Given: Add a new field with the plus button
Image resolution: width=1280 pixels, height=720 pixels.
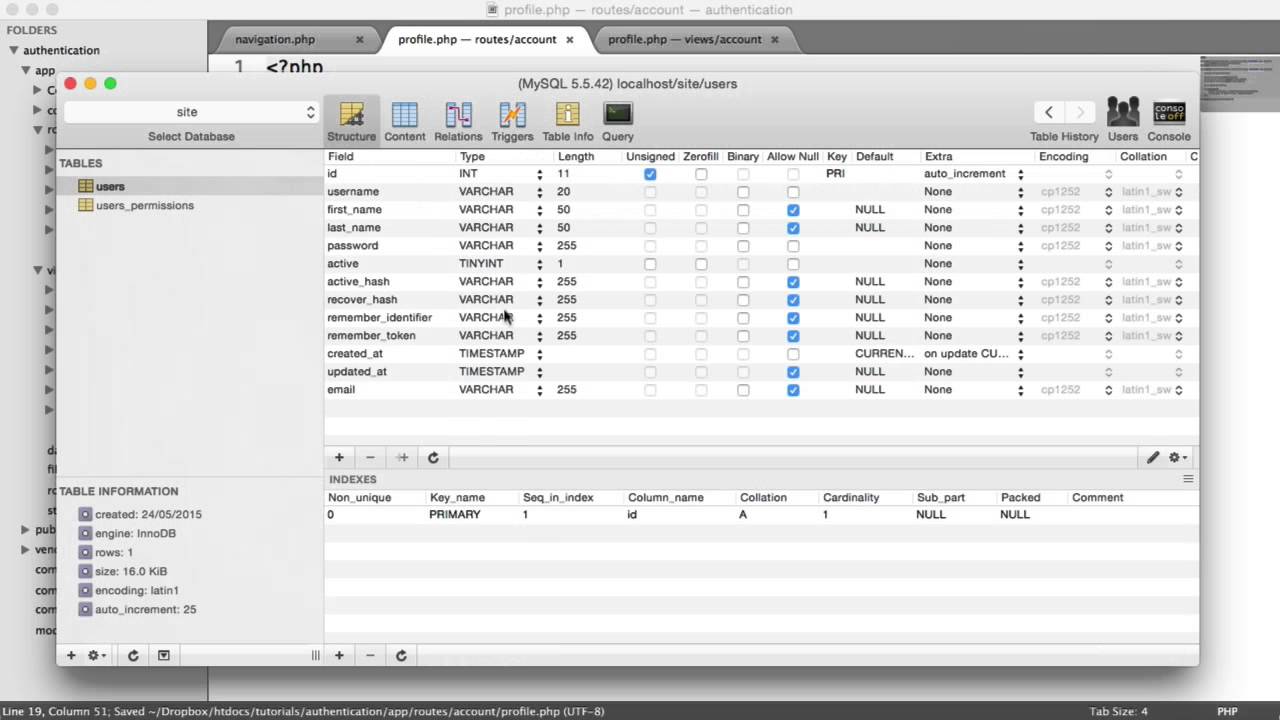Looking at the screenshot, I should [x=339, y=457].
